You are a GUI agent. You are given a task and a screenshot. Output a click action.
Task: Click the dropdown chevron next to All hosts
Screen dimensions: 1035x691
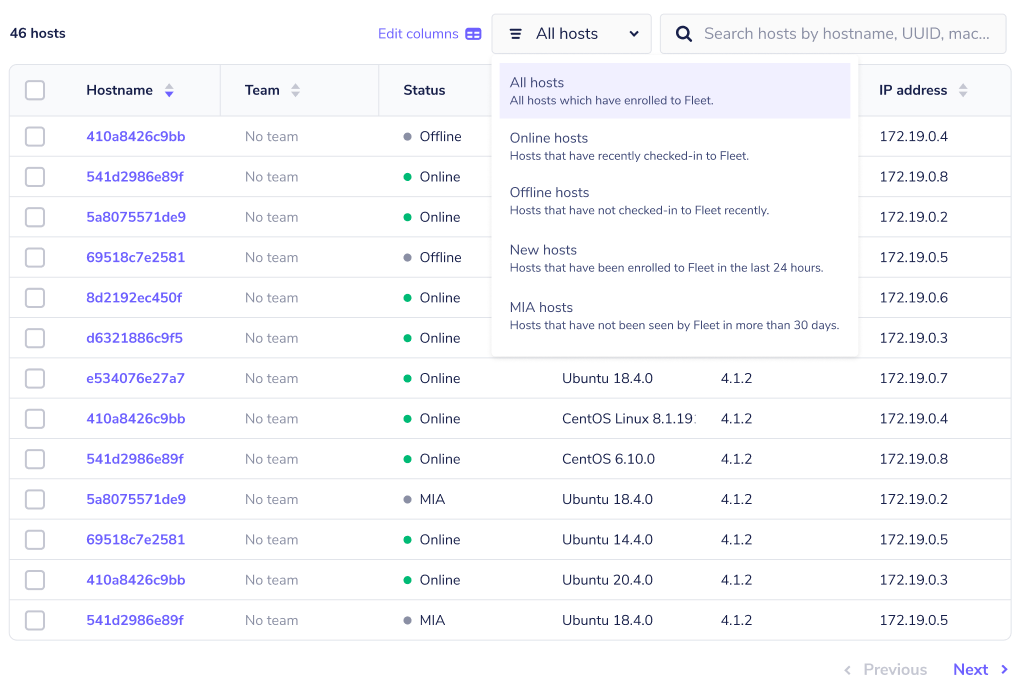tap(634, 34)
